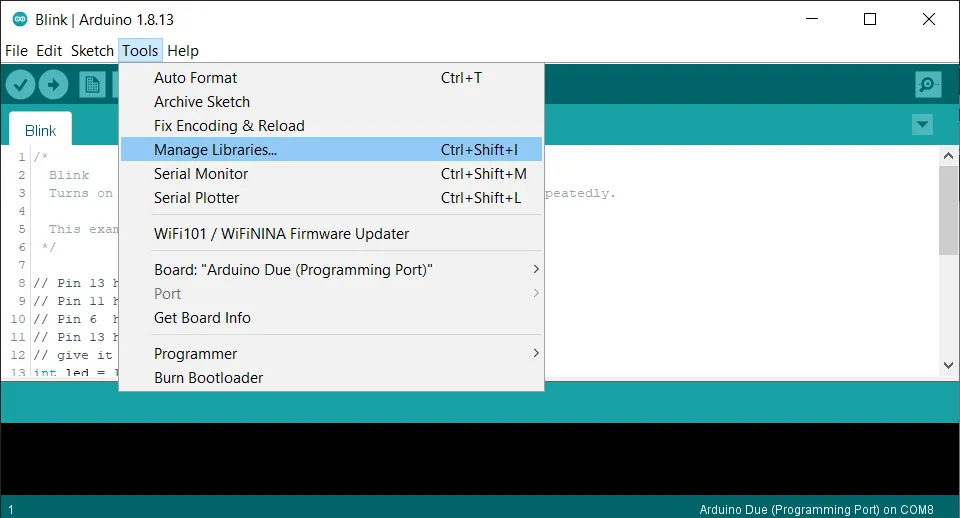Viewport: 960px width, 518px height.
Task: Open Serial Monitor magnifier icon
Action: [x=928, y=85]
